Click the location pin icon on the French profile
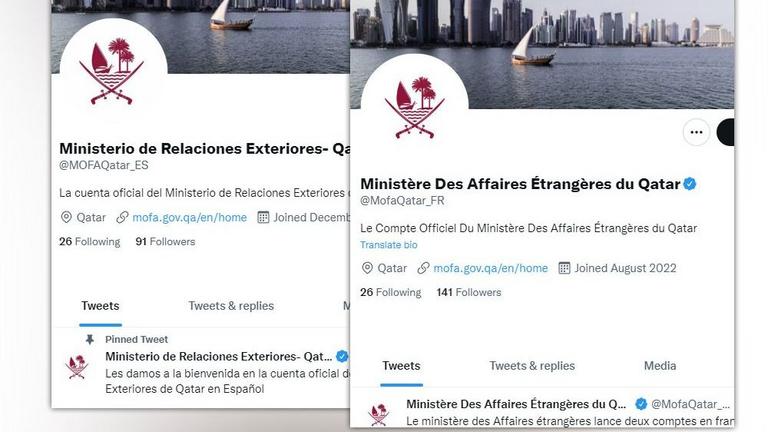 pyautogui.click(x=367, y=268)
